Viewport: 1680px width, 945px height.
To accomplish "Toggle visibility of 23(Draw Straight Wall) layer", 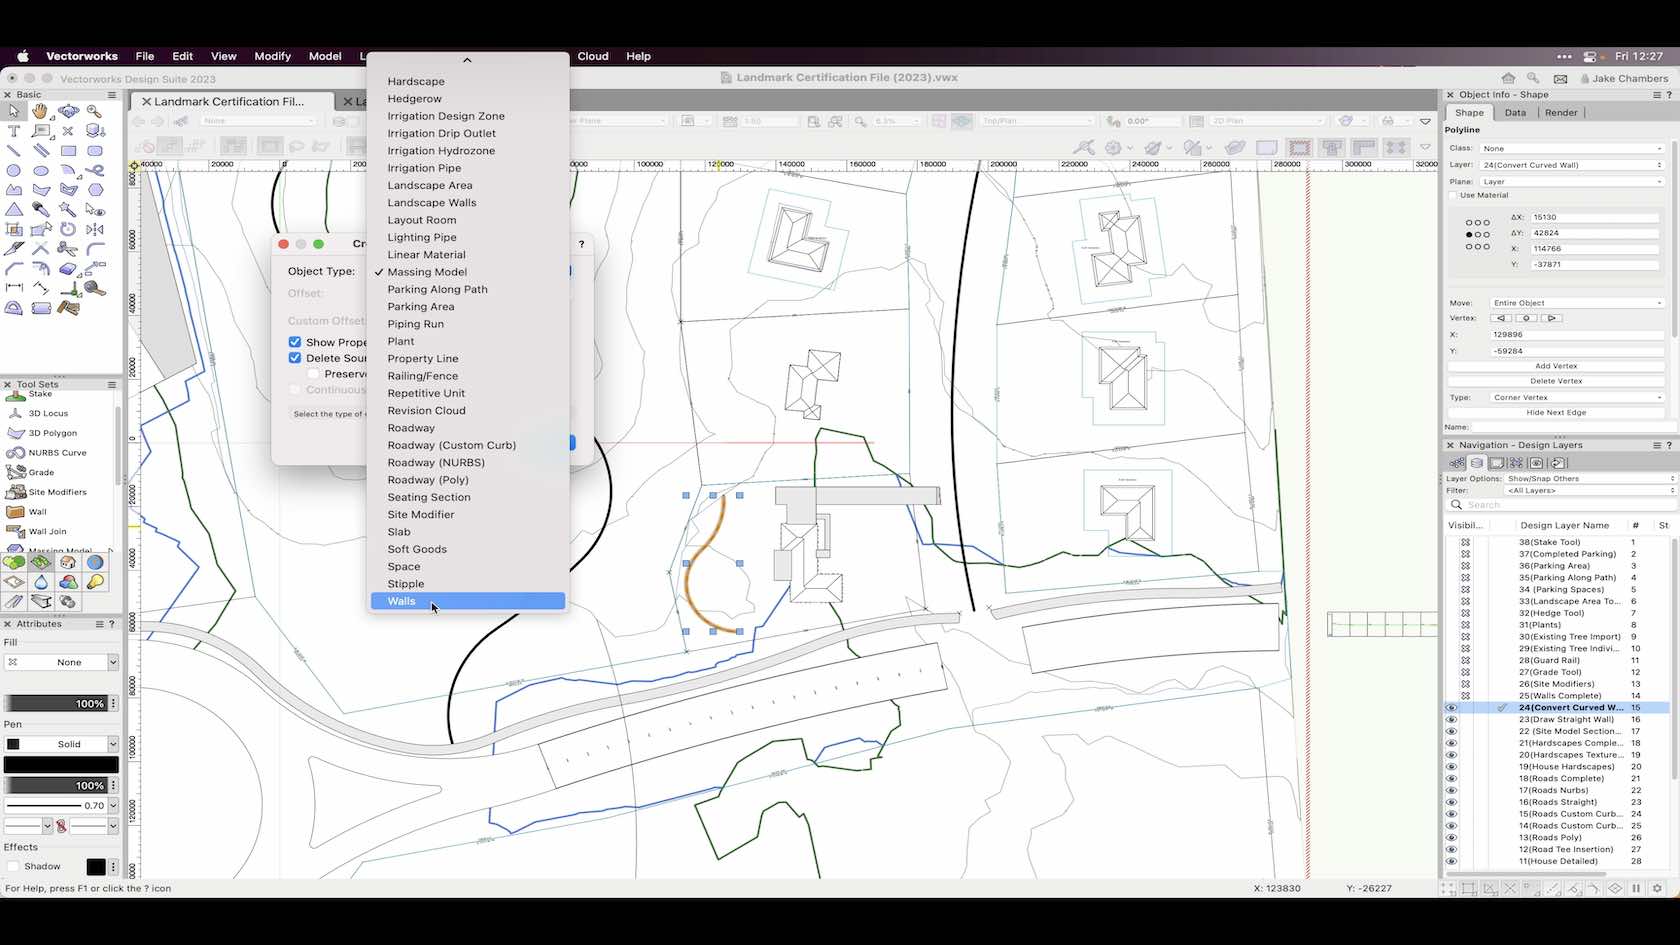I will 1451,720.
